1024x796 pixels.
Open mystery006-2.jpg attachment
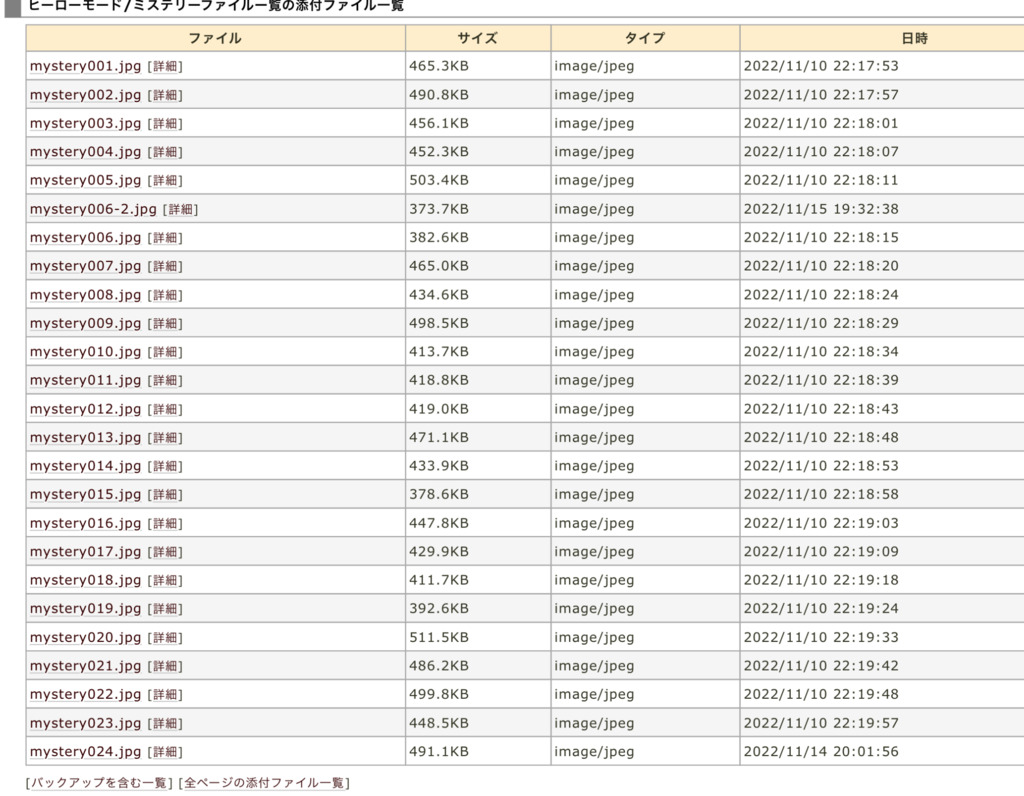pyautogui.click(x=93, y=210)
